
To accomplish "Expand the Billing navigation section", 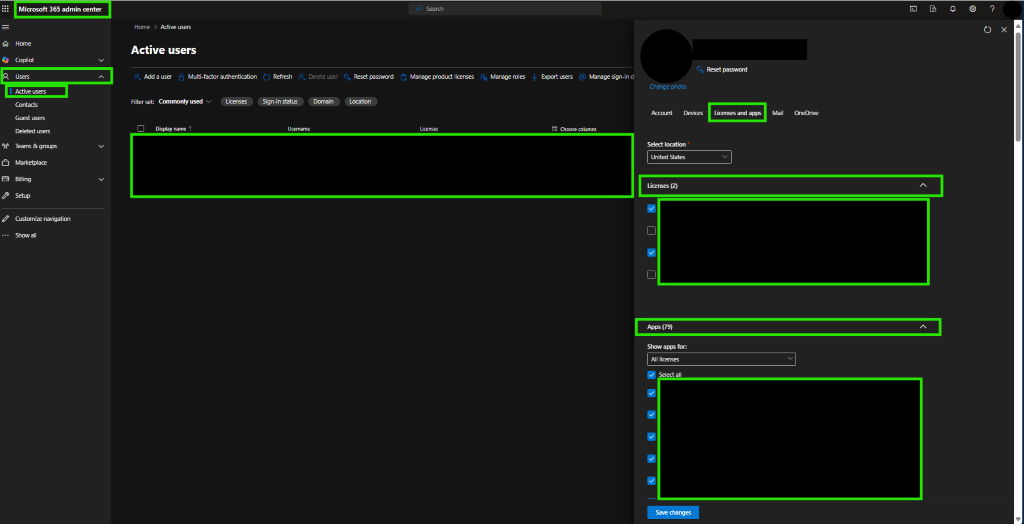I will (101, 179).
